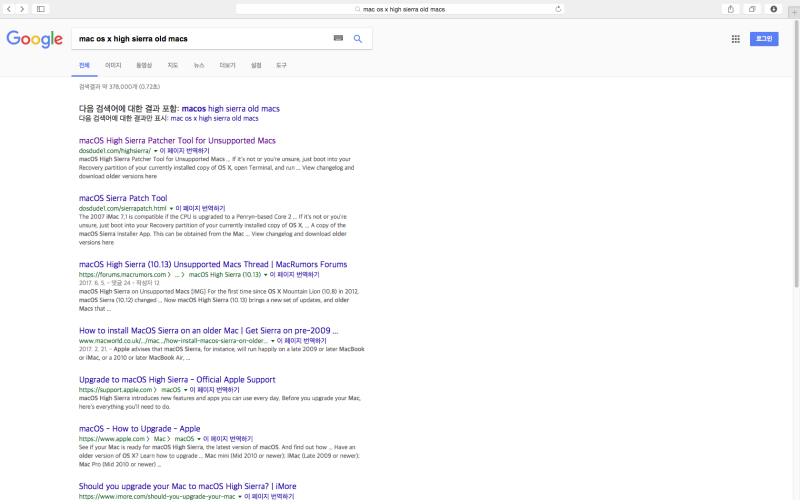Open 'Upgrade to macOS High Sierra - Official Apple Support'

(x=177, y=380)
